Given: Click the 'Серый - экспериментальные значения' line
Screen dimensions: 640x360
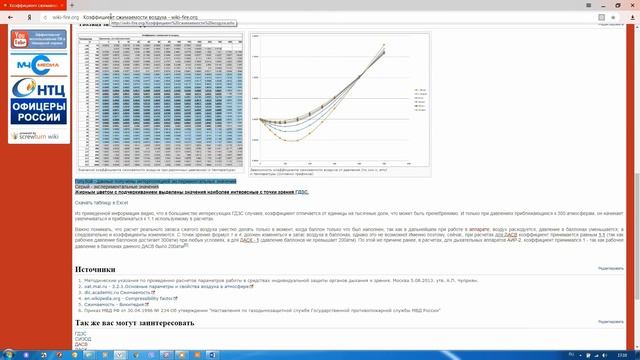Looking at the screenshot, I should pyautogui.click(x=117, y=187).
